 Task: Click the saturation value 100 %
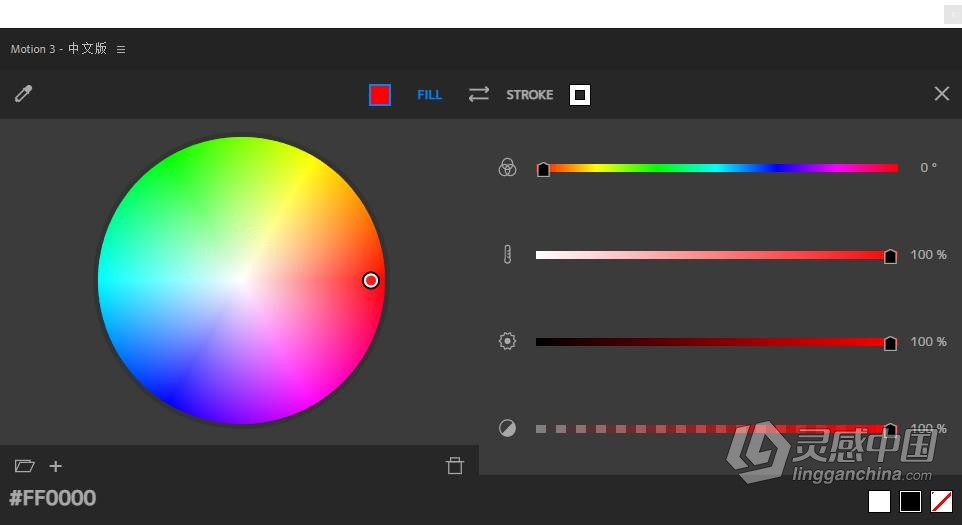click(928, 255)
